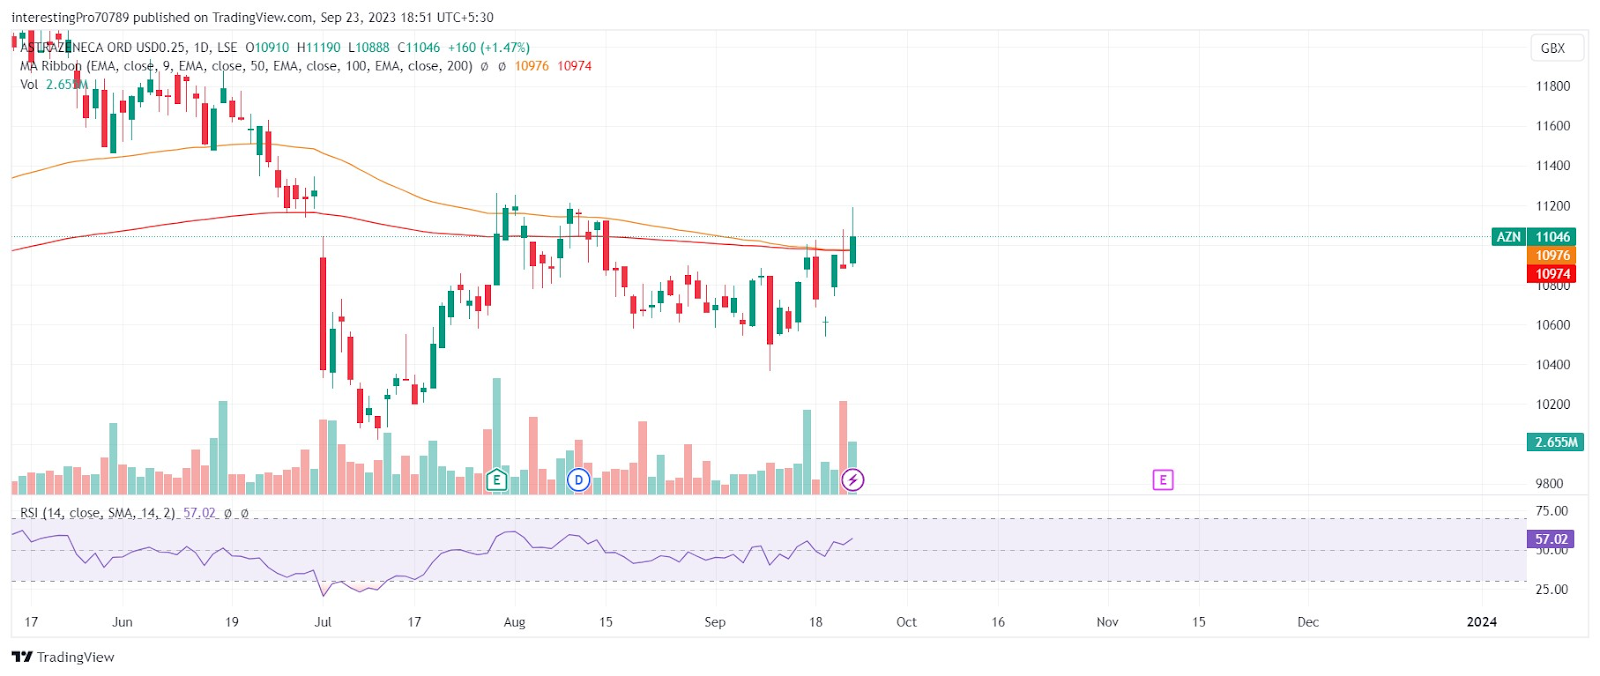Click the AstraZeneca symbol title
The width and height of the screenshot is (1600, 676).
(129, 47)
